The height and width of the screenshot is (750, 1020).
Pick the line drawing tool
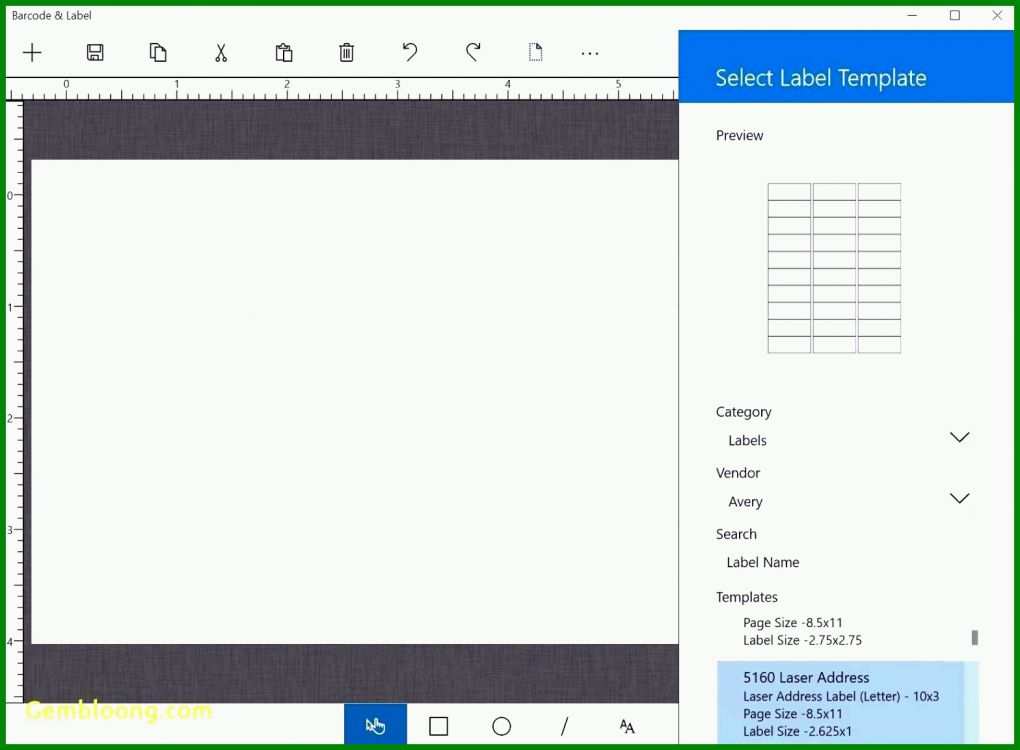[564, 726]
